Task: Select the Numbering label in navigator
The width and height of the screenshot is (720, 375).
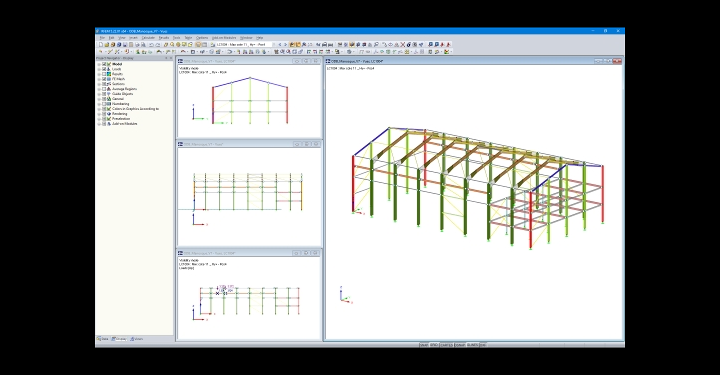Action: point(120,104)
